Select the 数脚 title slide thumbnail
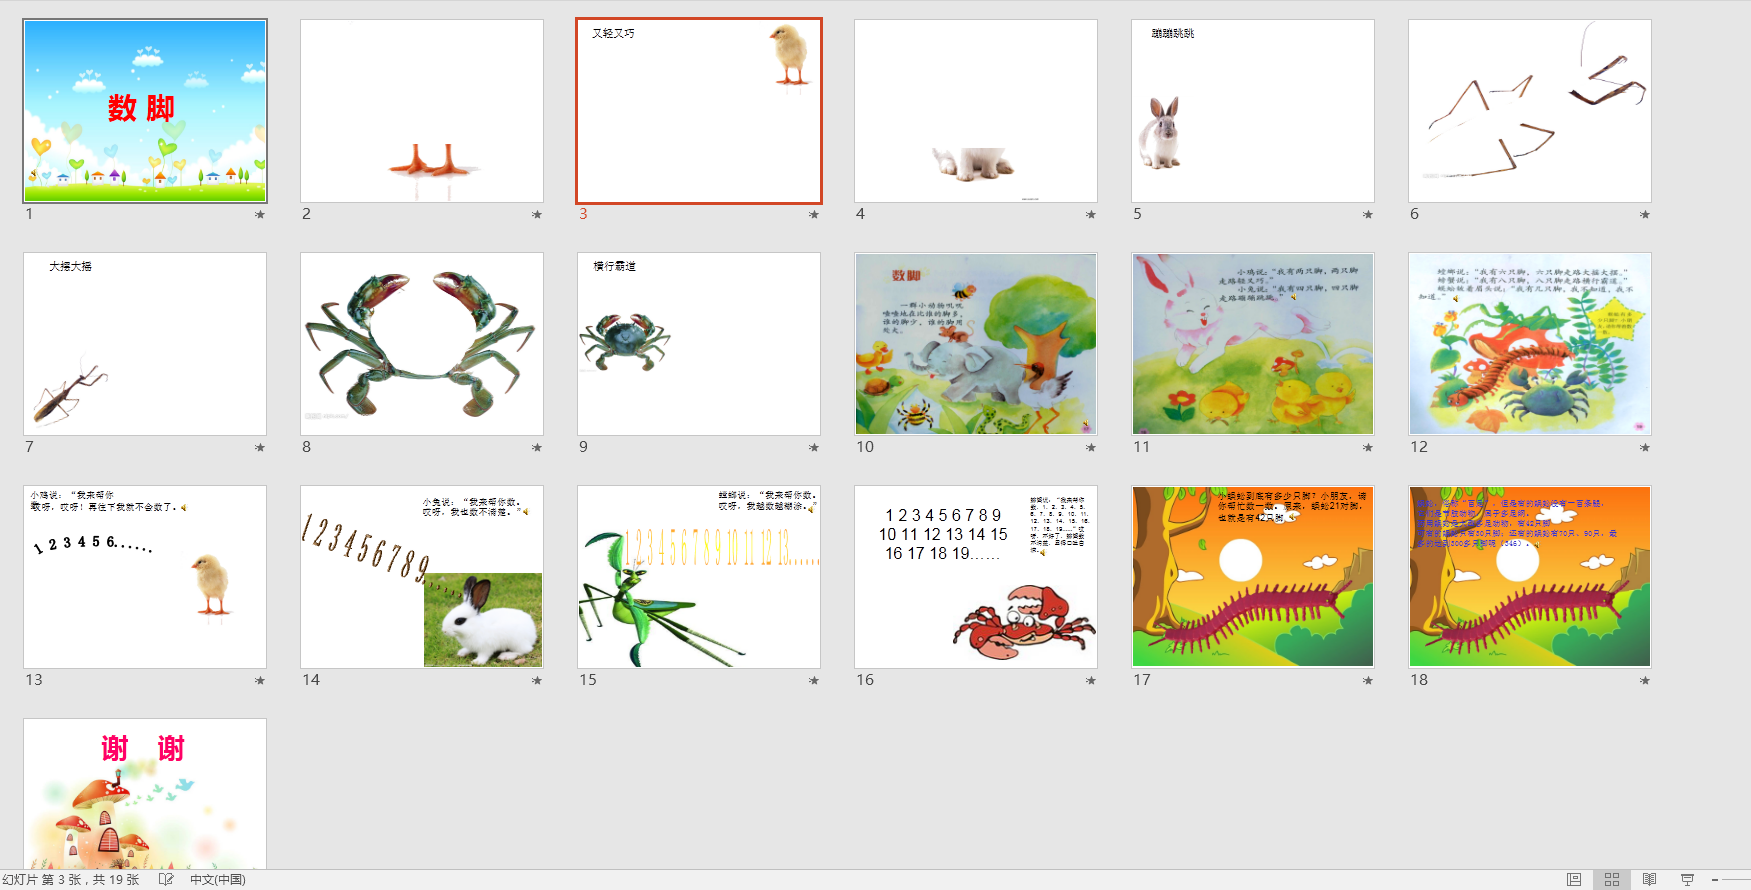This screenshot has width=1751, height=890. click(x=145, y=111)
